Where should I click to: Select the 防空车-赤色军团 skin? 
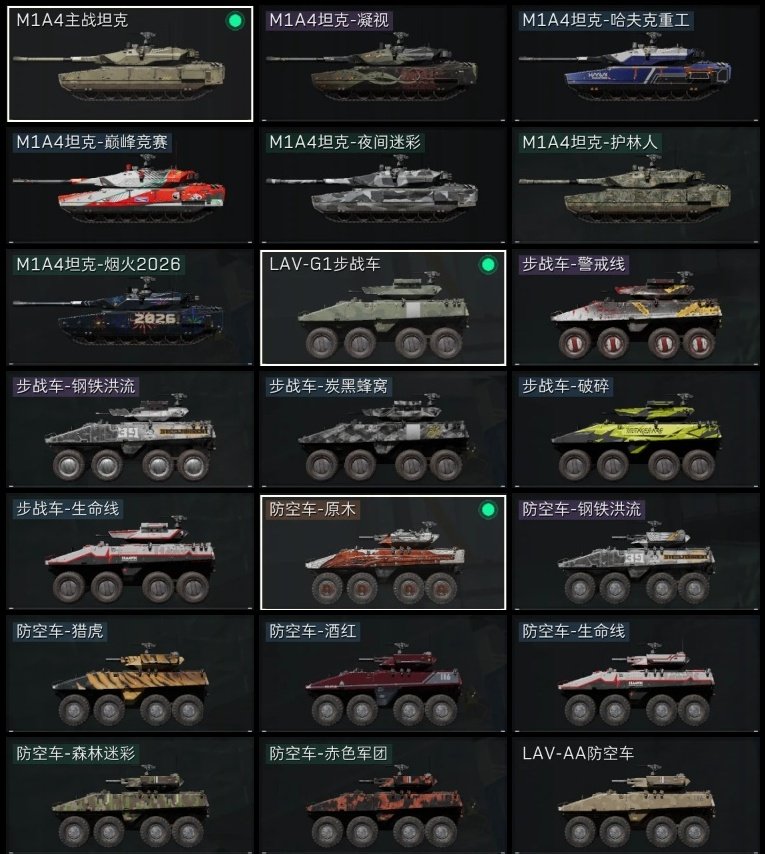click(383, 796)
